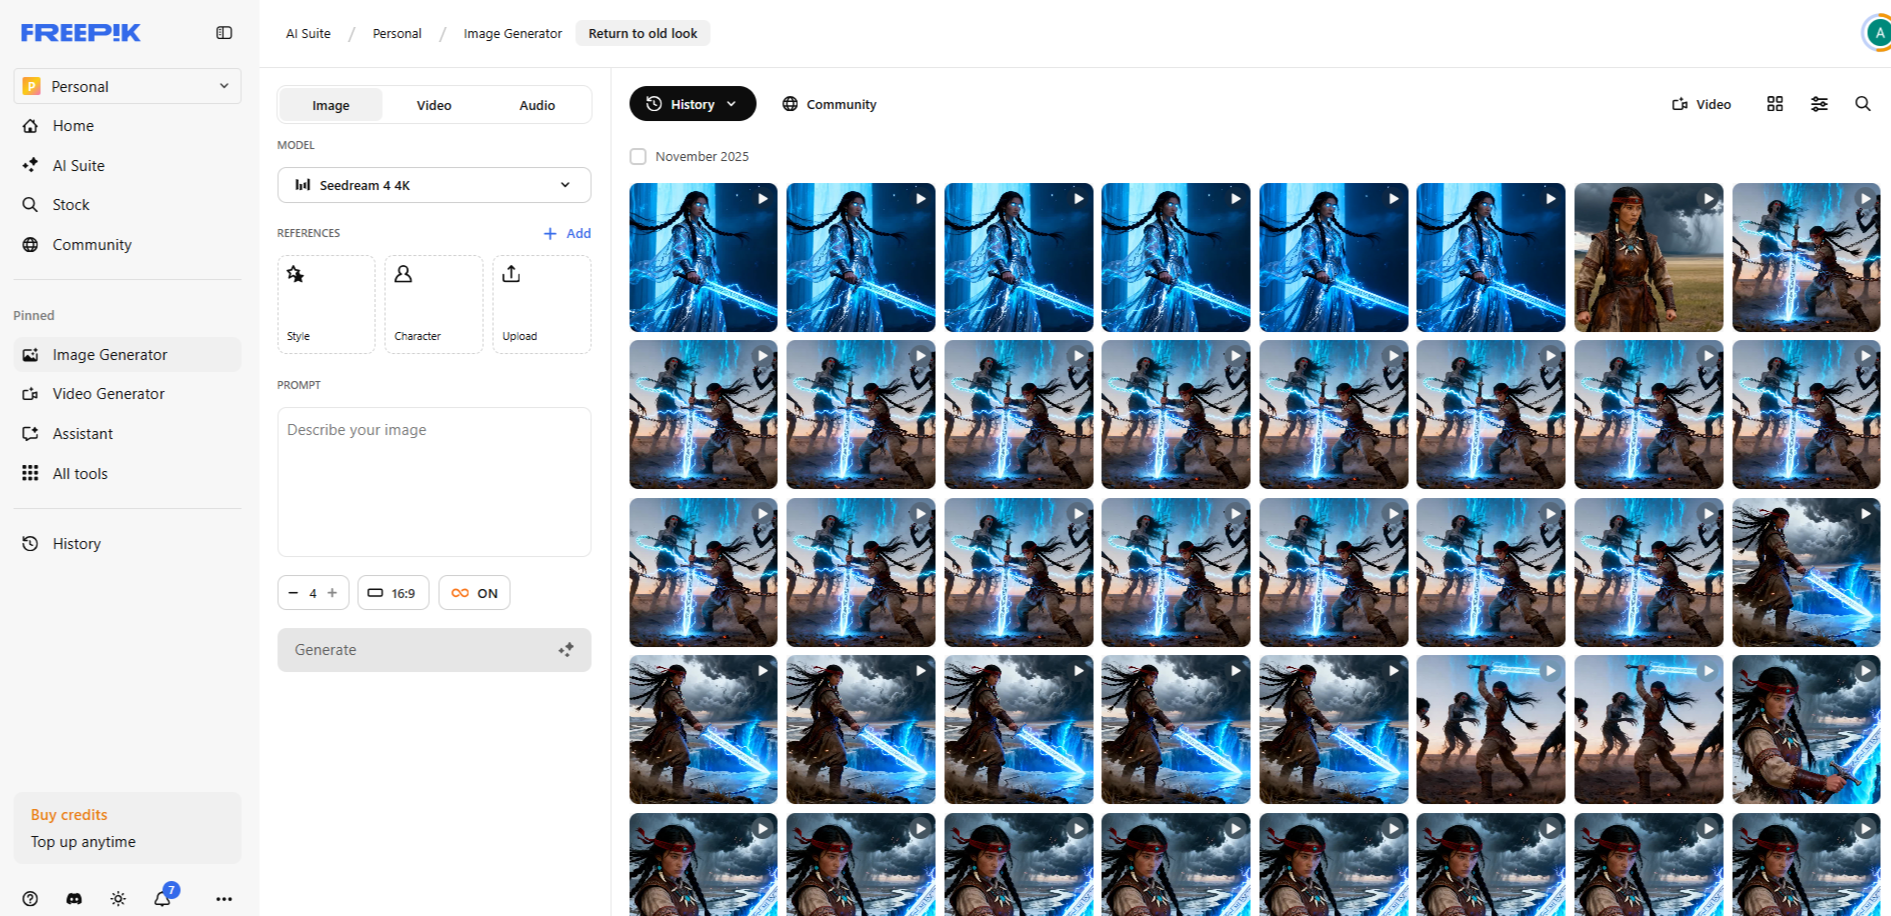Viewport: 1891px width, 916px height.
Task: Open History in the left sidebar
Action: click(x=128, y=544)
